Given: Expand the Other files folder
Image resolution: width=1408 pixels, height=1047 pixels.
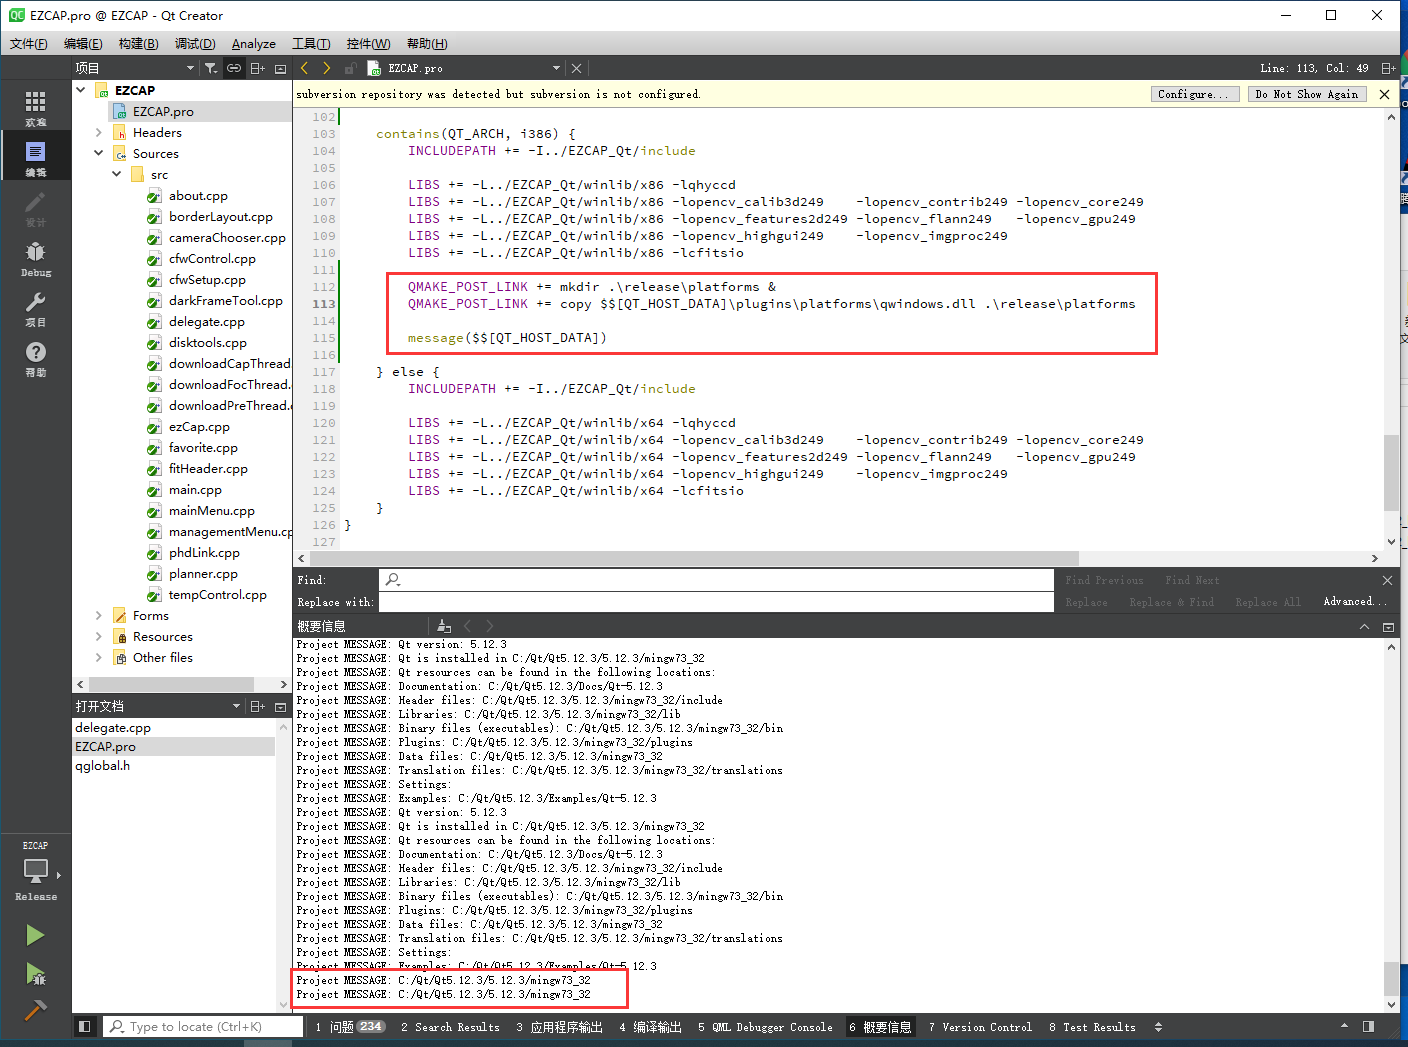Looking at the screenshot, I should coord(98,657).
